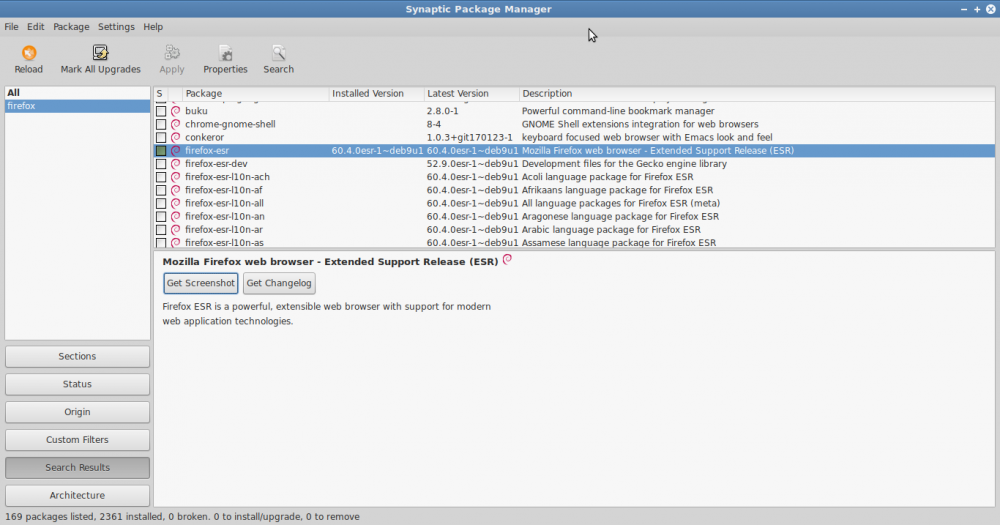Mark the firefox-esr-l10n-af checkbox
This screenshot has width=1000, height=525.
click(161, 190)
